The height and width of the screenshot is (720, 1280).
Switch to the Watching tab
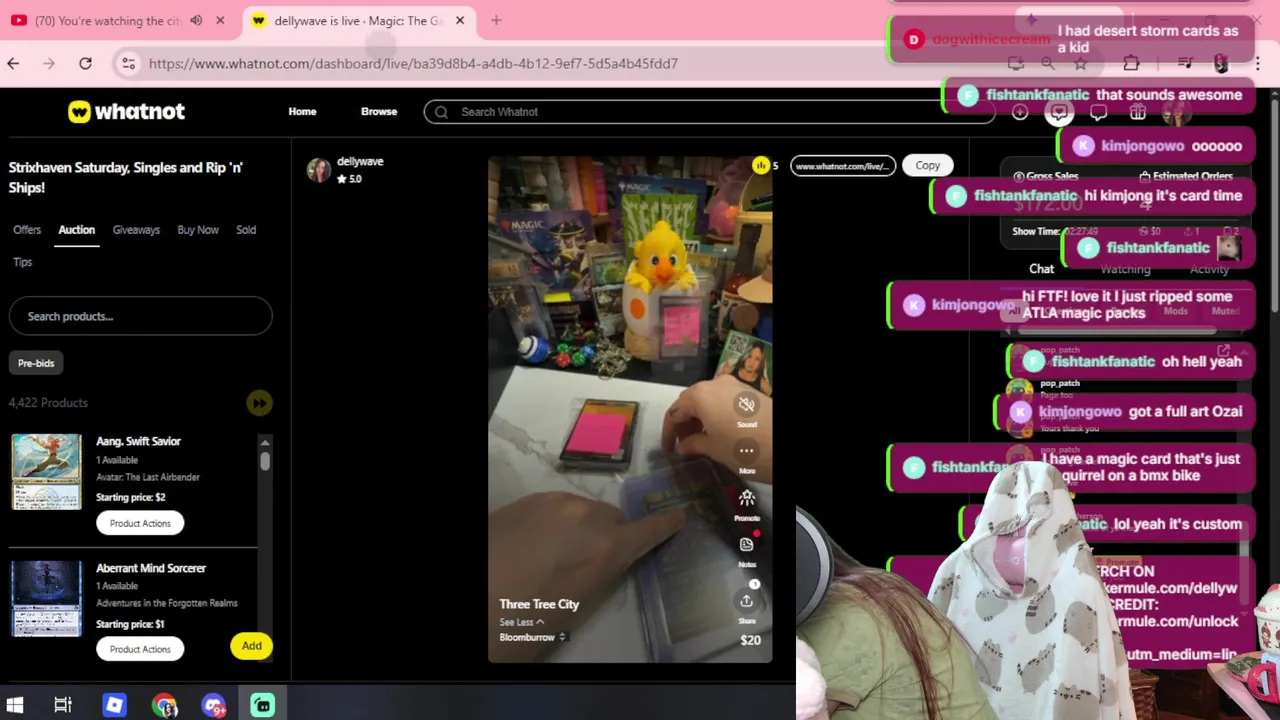coord(1125,269)
